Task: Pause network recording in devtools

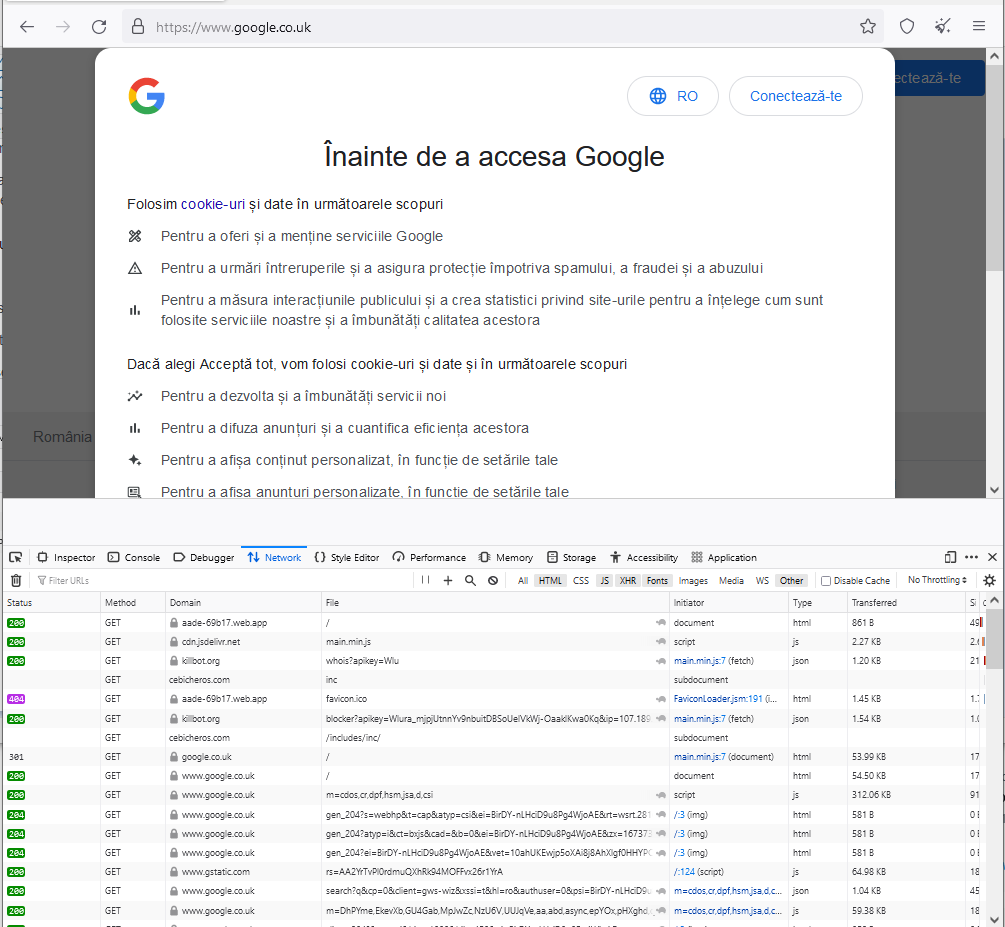Action: pyautogui.click(x=426, y=580)
